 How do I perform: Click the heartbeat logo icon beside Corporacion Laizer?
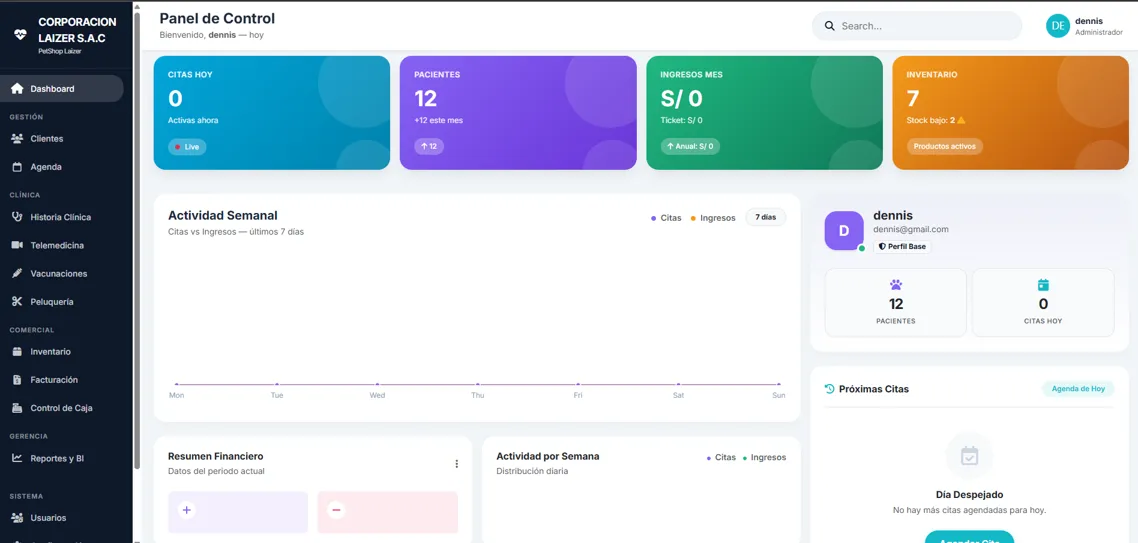click(x=20, y=34)
